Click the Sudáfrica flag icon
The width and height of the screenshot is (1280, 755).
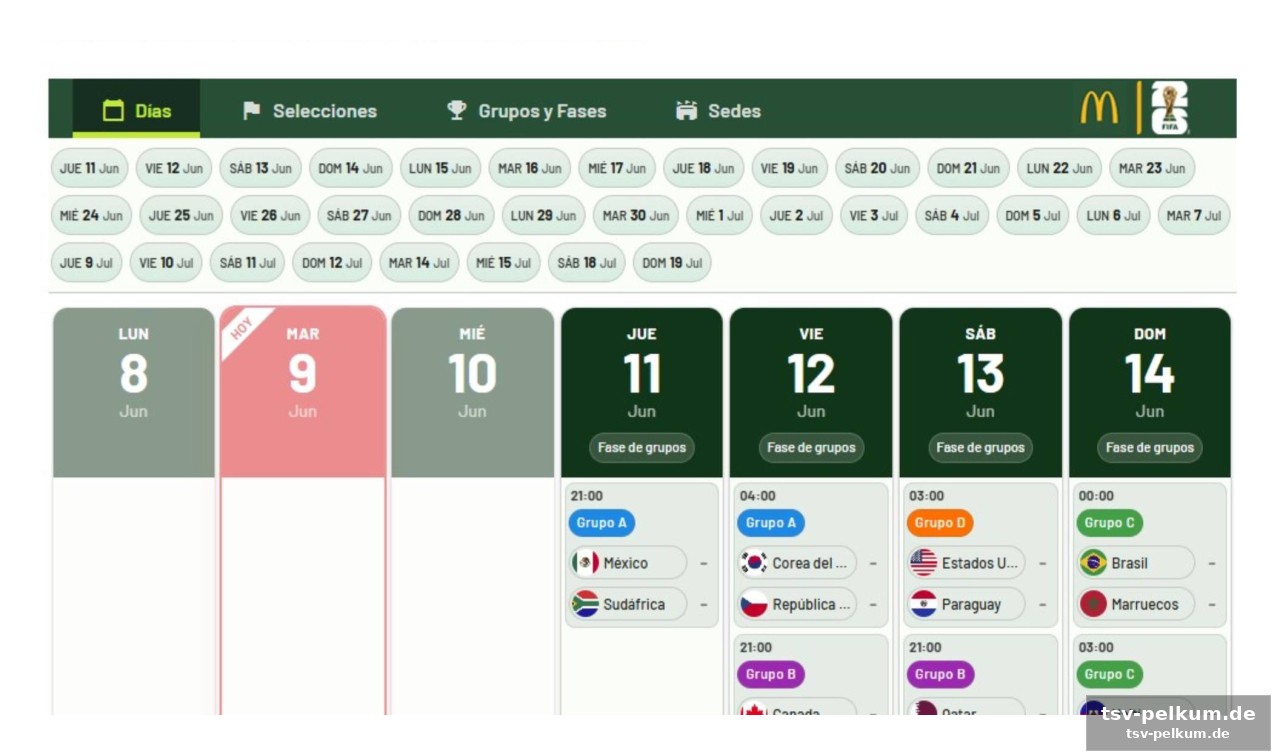click(x=585, y=603)
